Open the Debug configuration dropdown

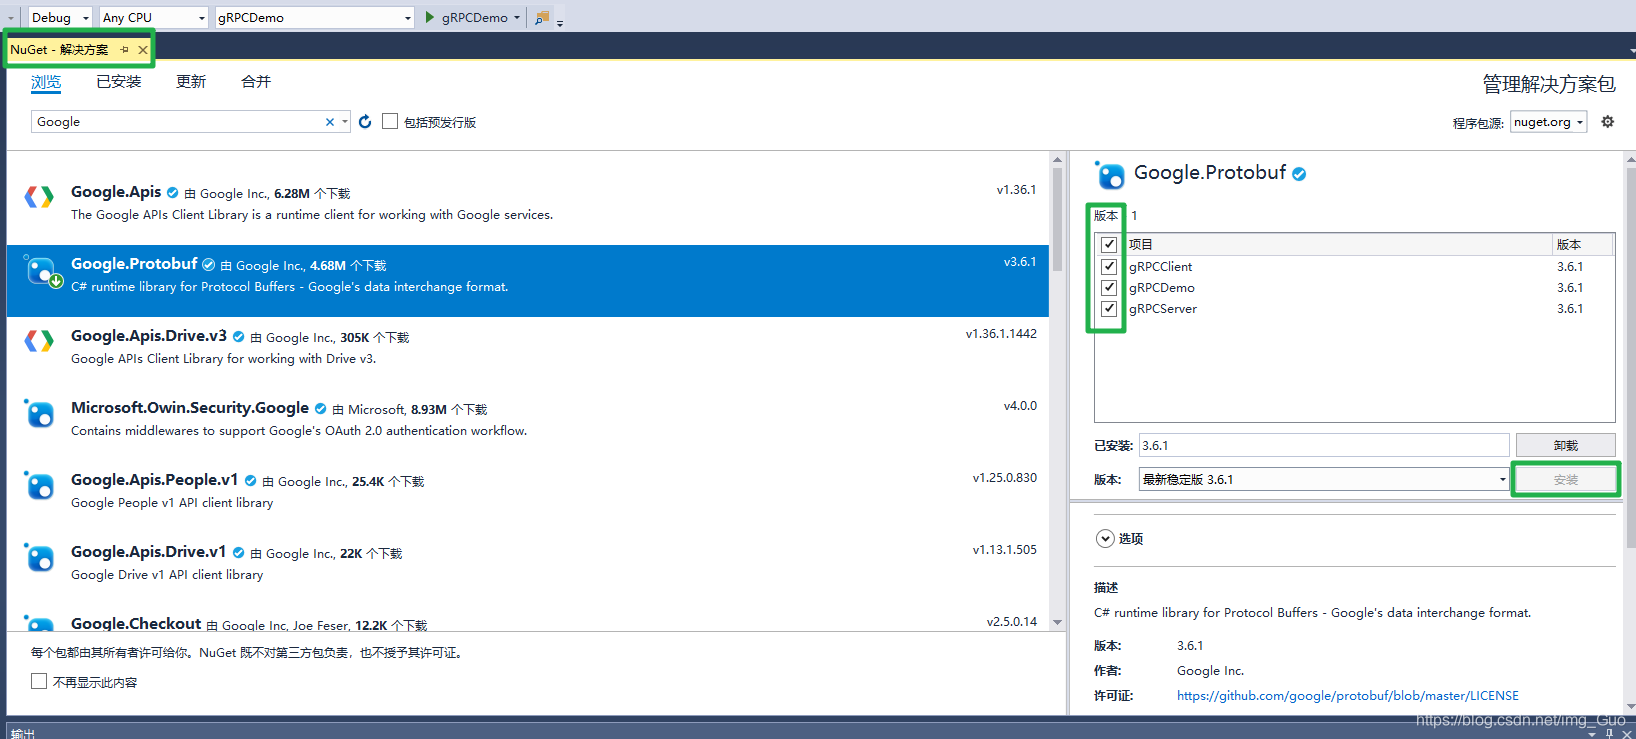(60, 17)
